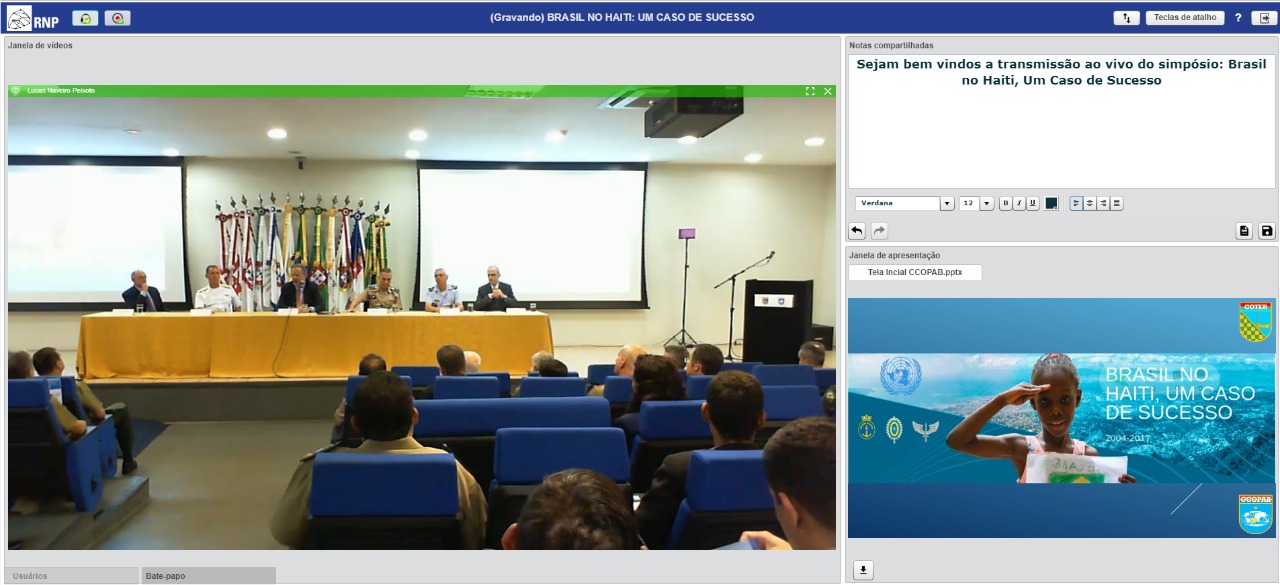Viewport: 1280px width, 585px height.
Task: Open the notes document page icon
Action: point(1244,231)
